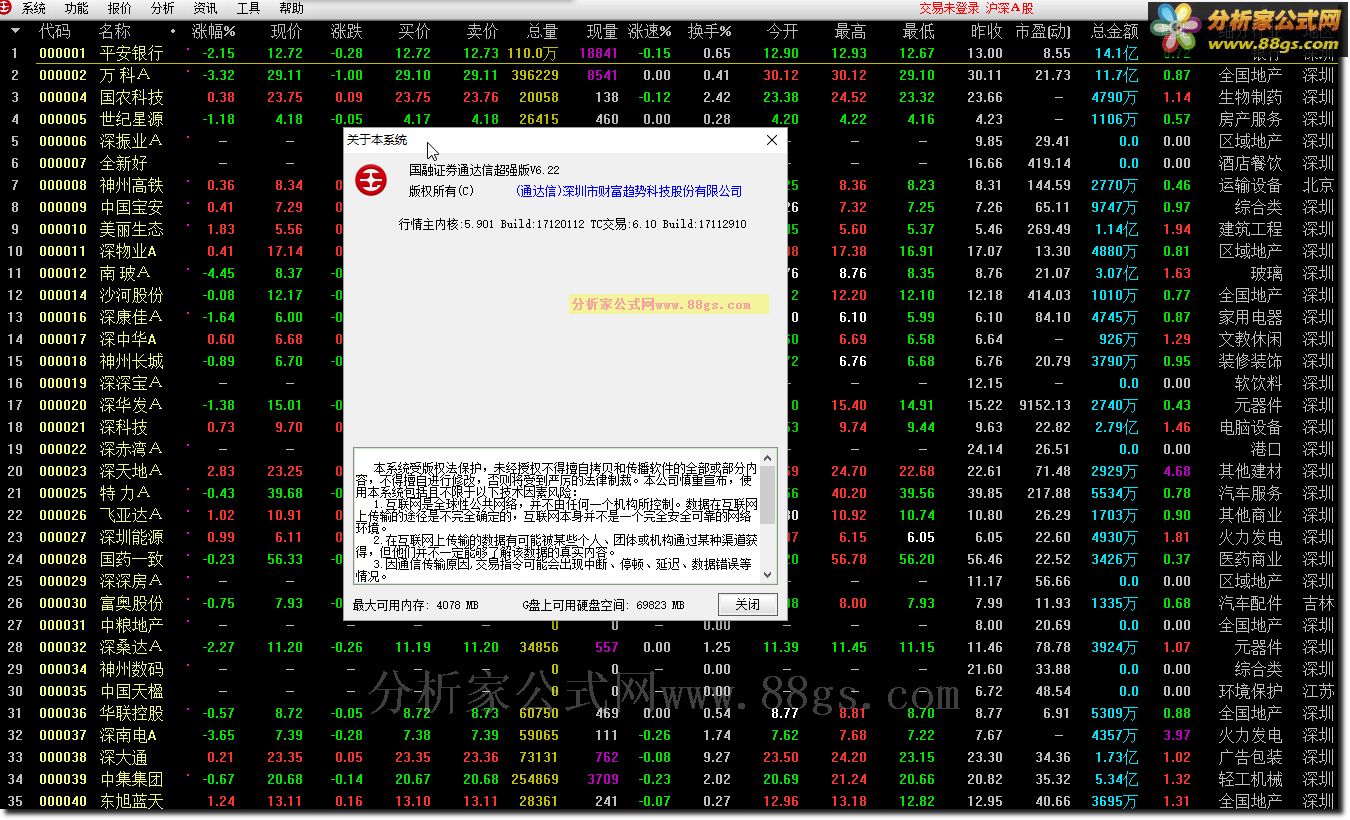Open the 资讯 menu
1350x820 pixels.
click(205, 9)
